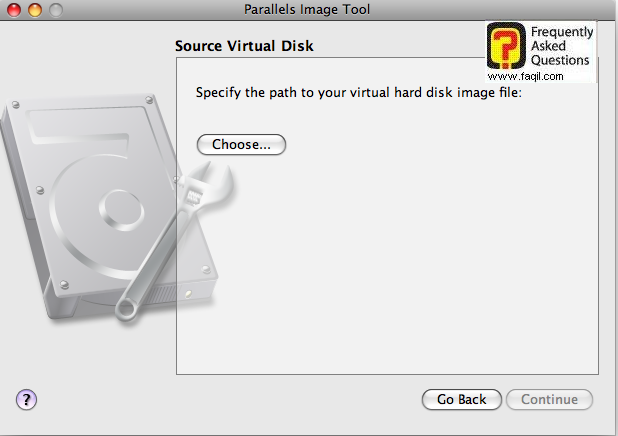618x436 pixels.
Task: Minimize the window with the yellow button
Action: [34, 9]
